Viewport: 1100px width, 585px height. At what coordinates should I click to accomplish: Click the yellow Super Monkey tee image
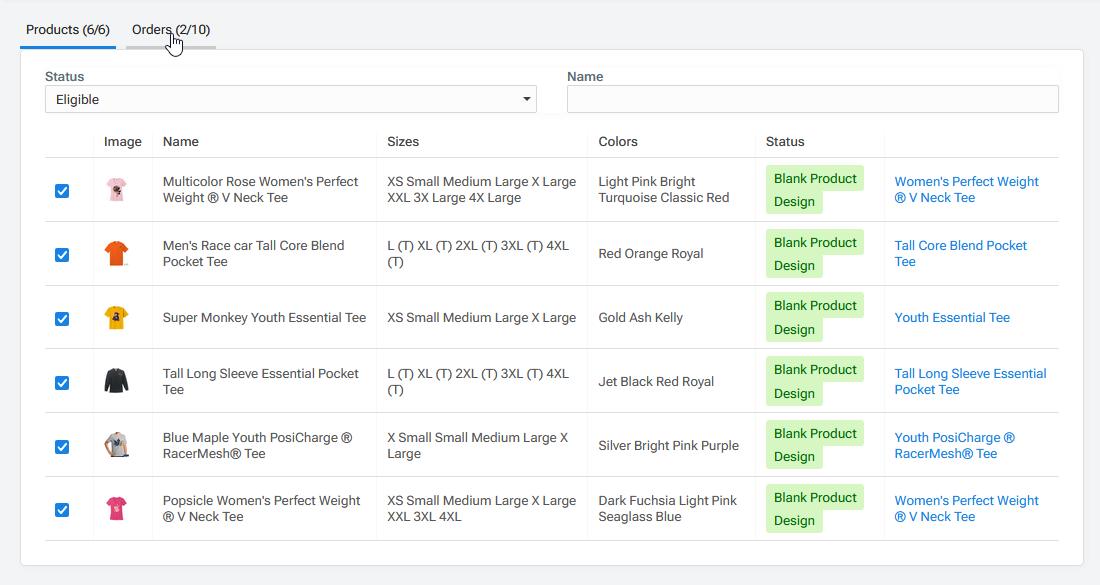tap(116, 318)
